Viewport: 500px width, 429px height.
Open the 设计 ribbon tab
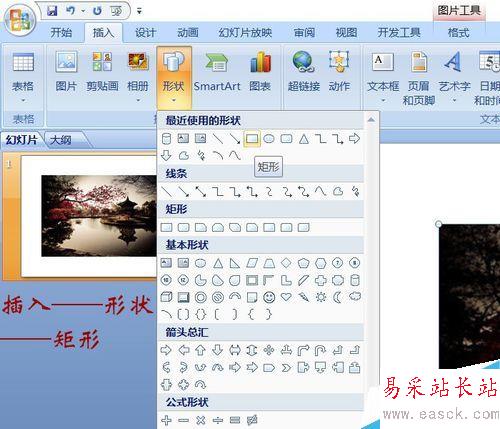[x=145, y=33]
